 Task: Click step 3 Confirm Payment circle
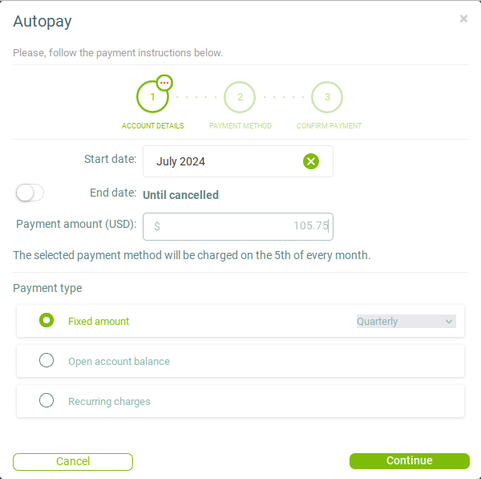pyautogui.click(x=327, y=97)
